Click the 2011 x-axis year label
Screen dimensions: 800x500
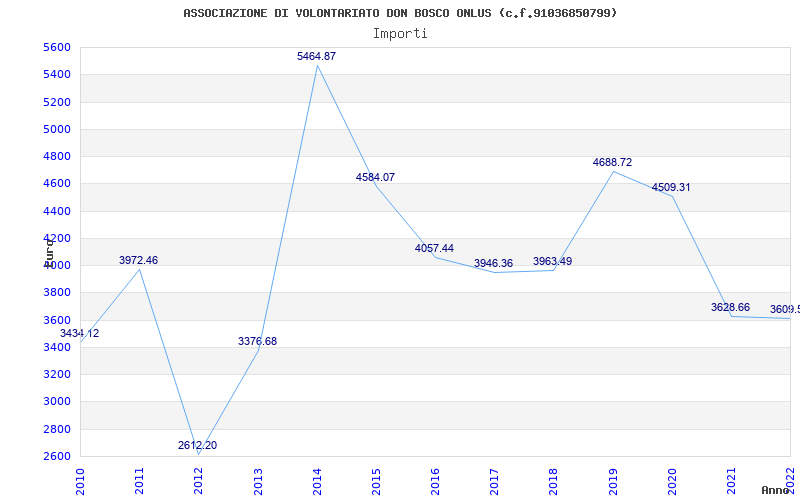click(140, 482)
